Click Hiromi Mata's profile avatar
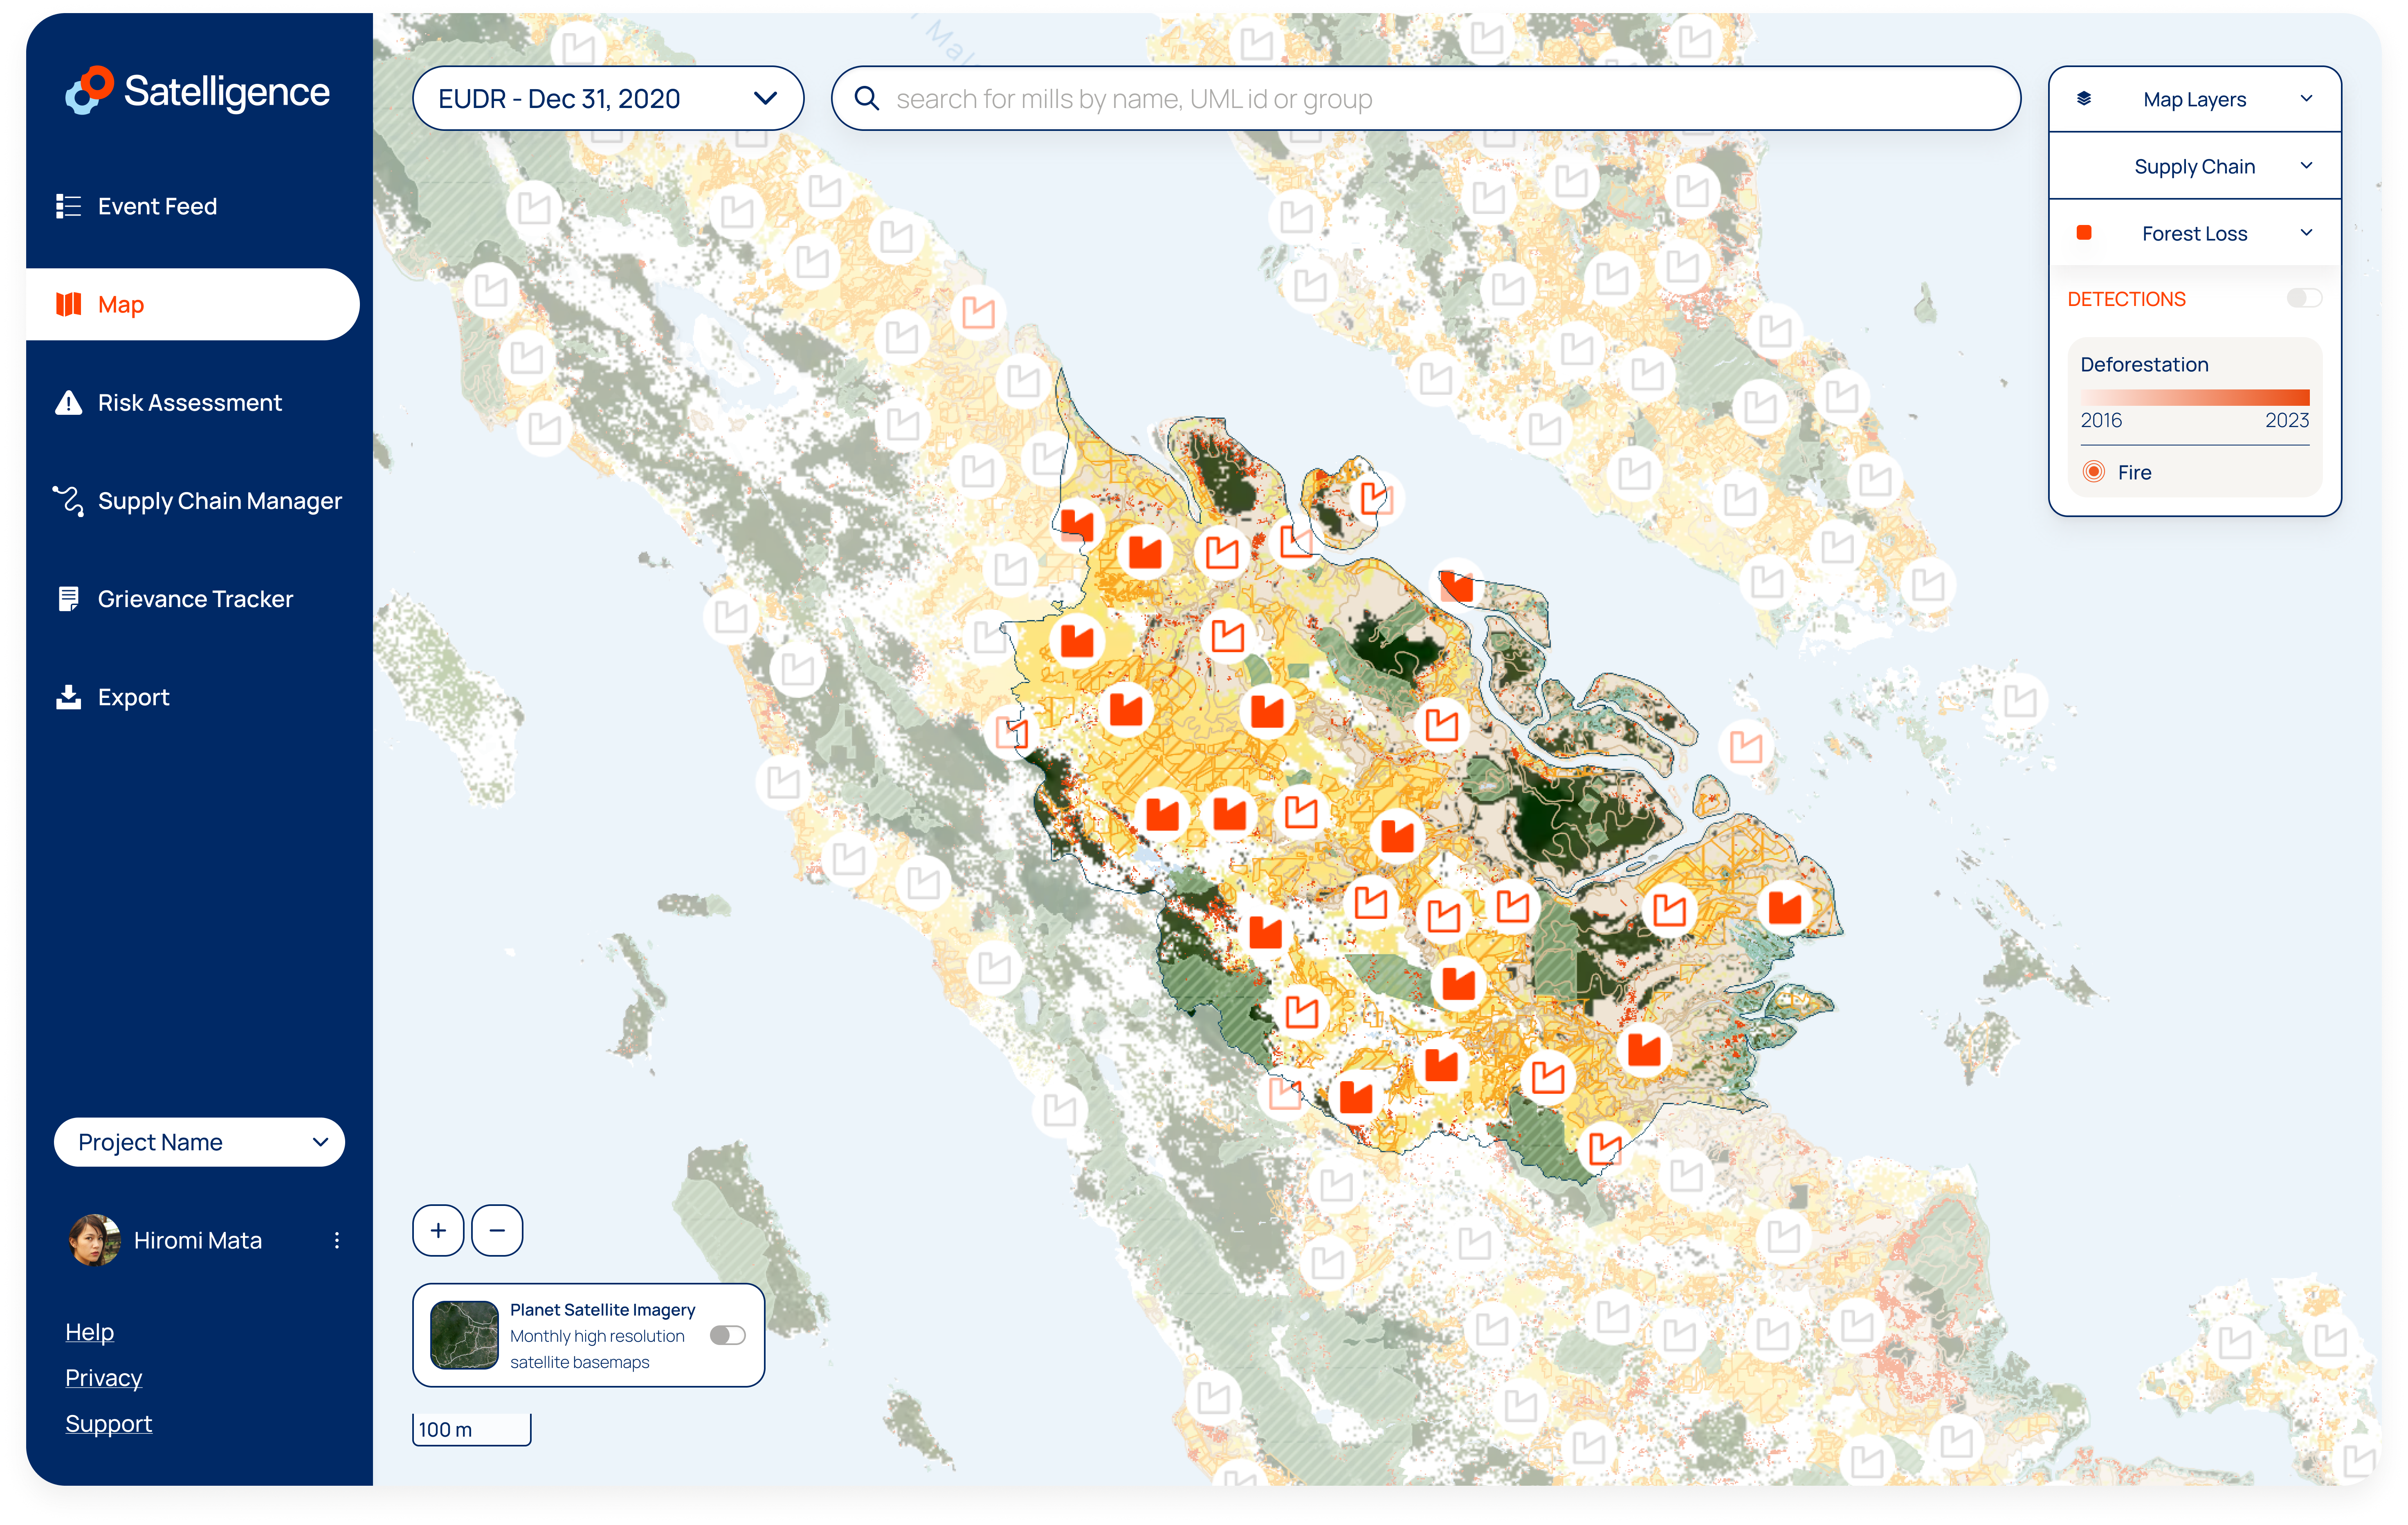This screenshot has width=2408, height=1525. [x=95, y=1240]
